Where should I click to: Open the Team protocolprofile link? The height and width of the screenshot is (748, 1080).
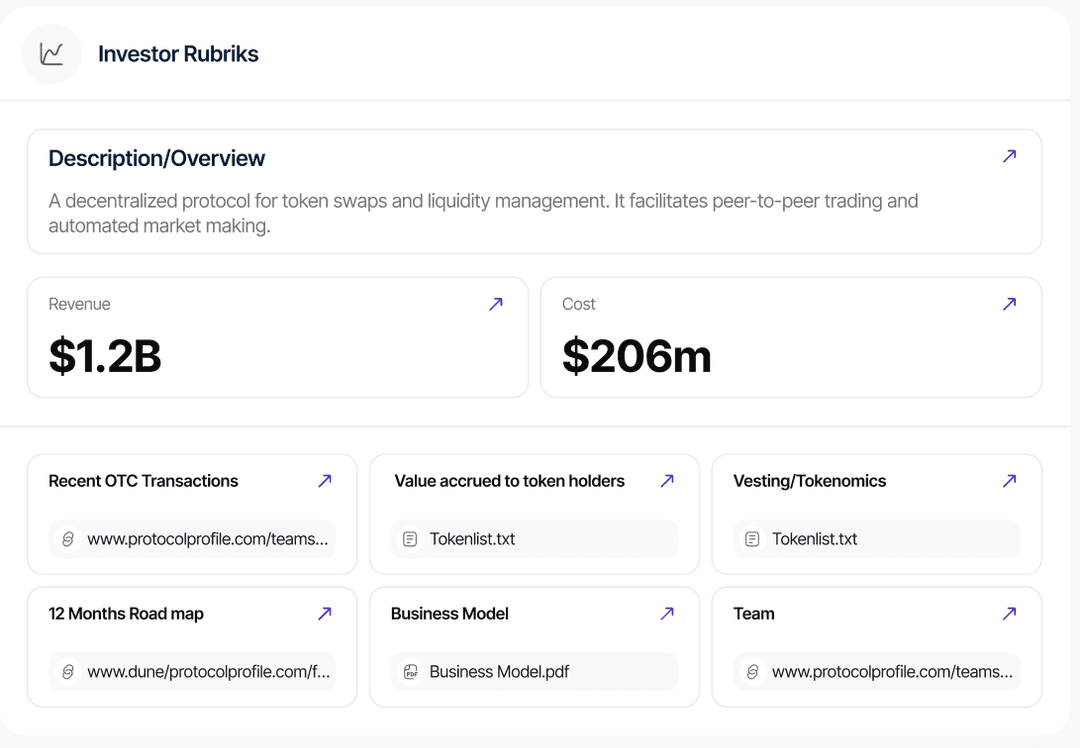coord(892,672)
